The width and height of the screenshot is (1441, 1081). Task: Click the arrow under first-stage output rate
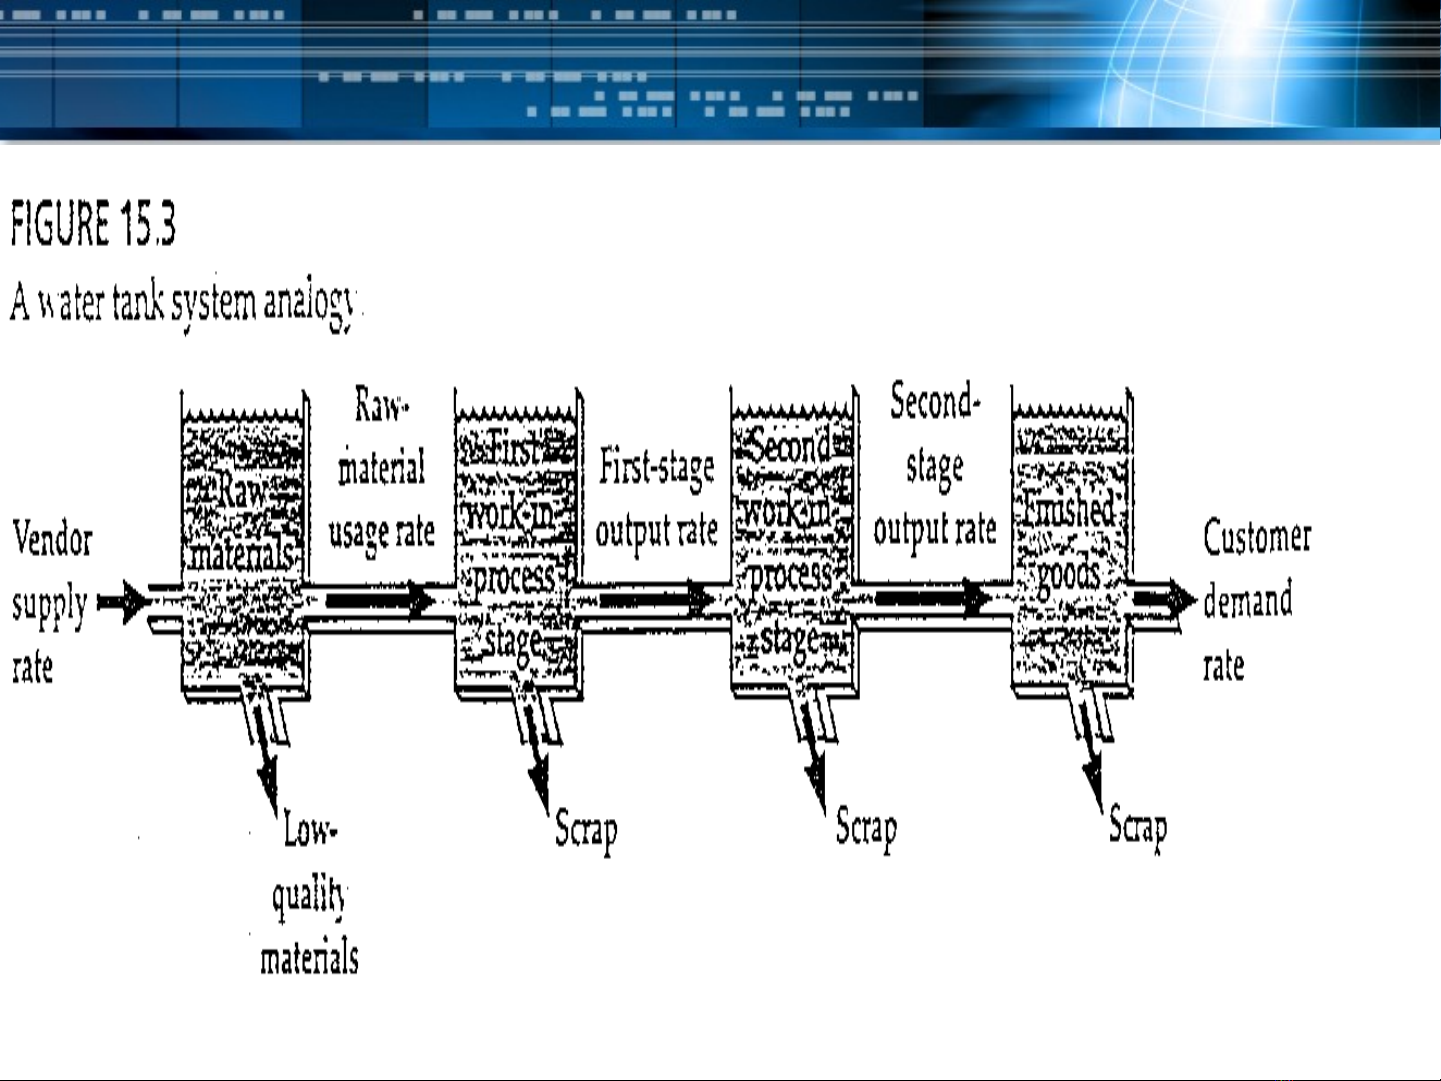click(658, 600)
